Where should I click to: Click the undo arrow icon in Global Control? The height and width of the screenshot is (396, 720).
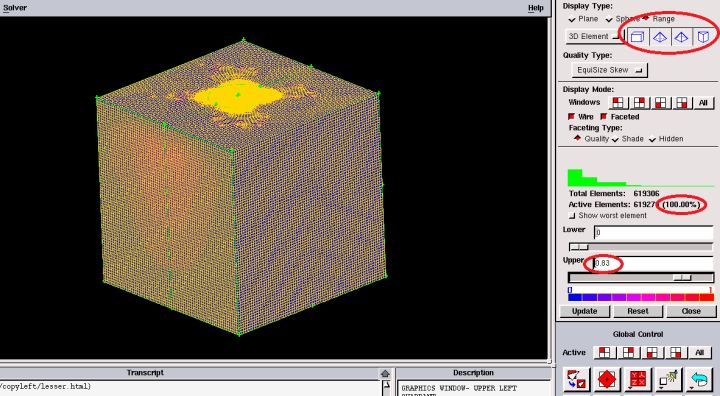pos(699,380)
